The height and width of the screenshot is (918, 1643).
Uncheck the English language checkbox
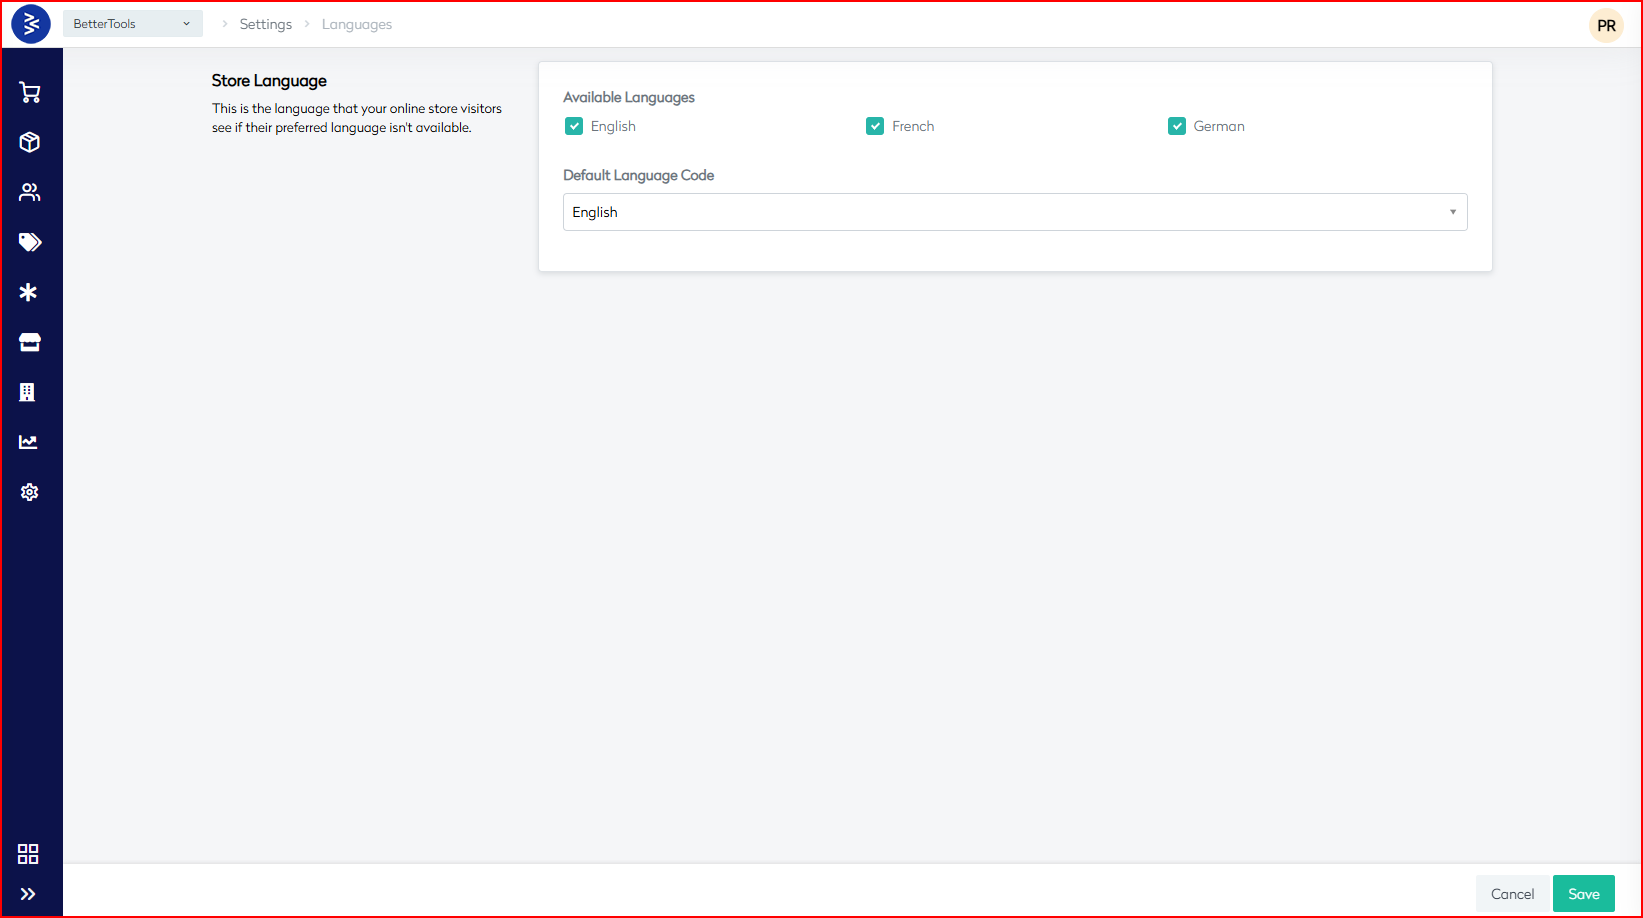[x=574, y=126]
